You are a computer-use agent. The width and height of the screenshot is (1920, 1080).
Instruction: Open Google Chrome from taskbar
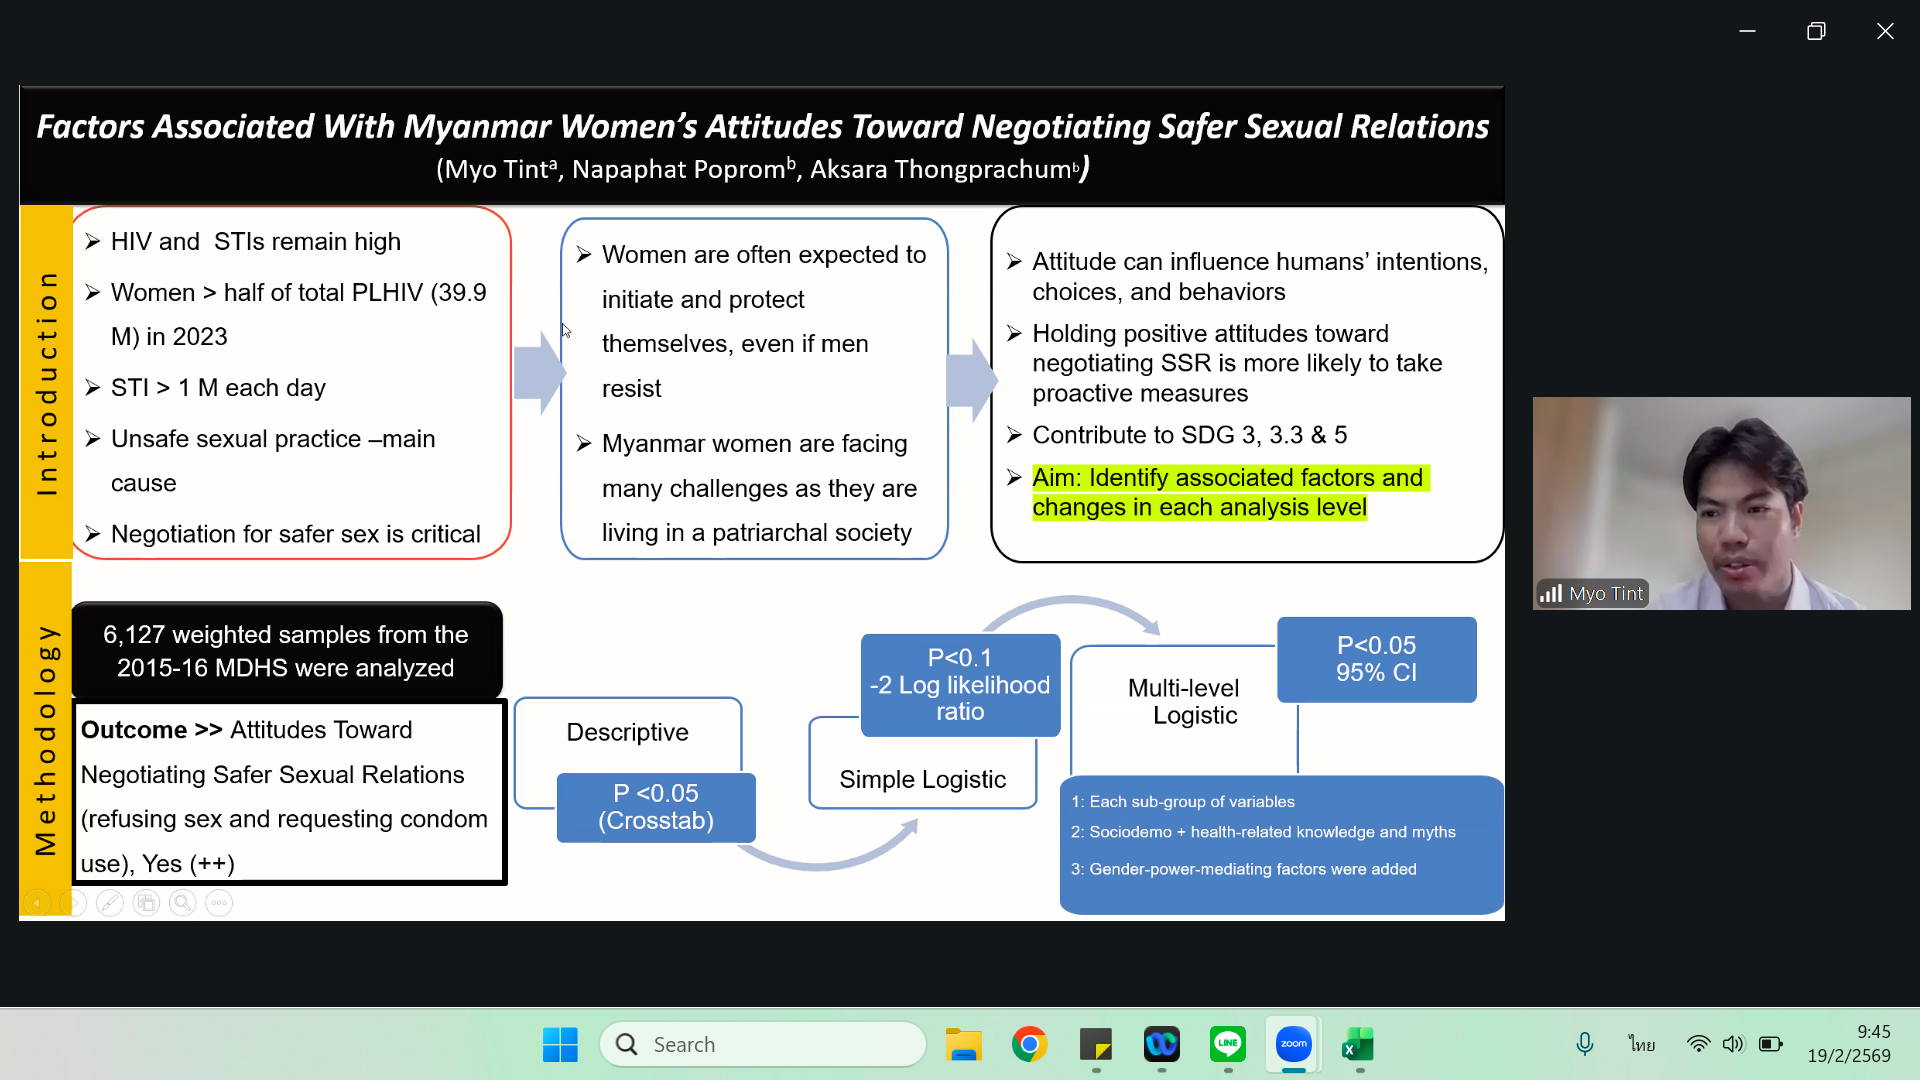[x=1029, y=1044]
